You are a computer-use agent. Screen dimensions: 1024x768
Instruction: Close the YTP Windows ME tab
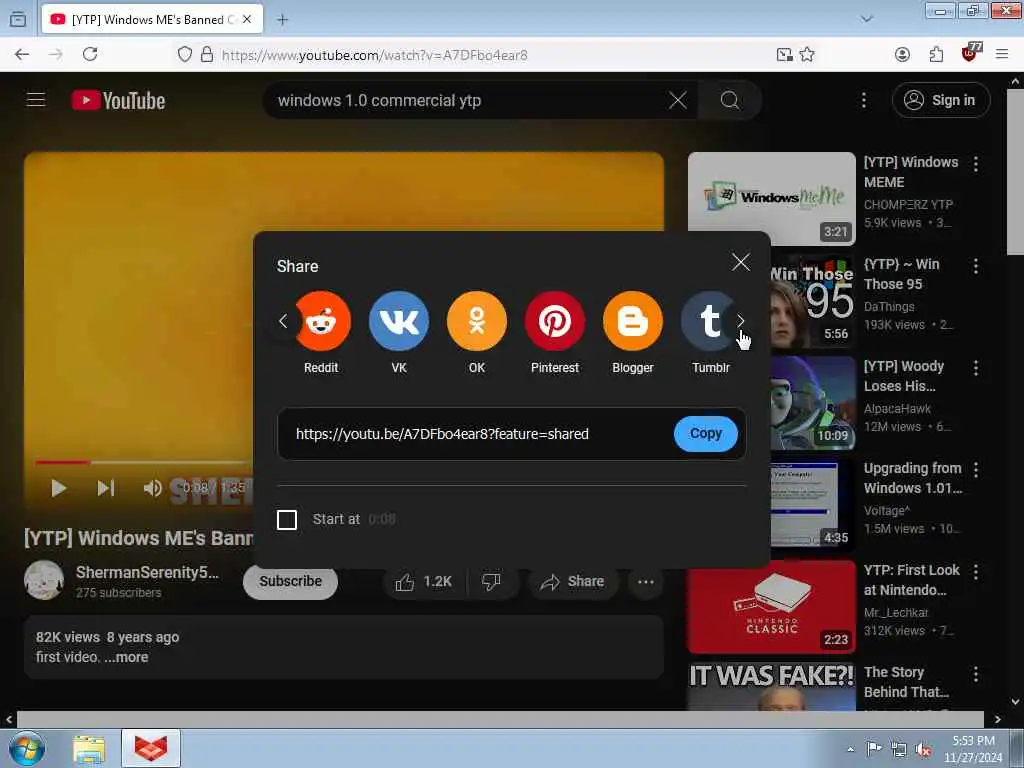point(247,20)
